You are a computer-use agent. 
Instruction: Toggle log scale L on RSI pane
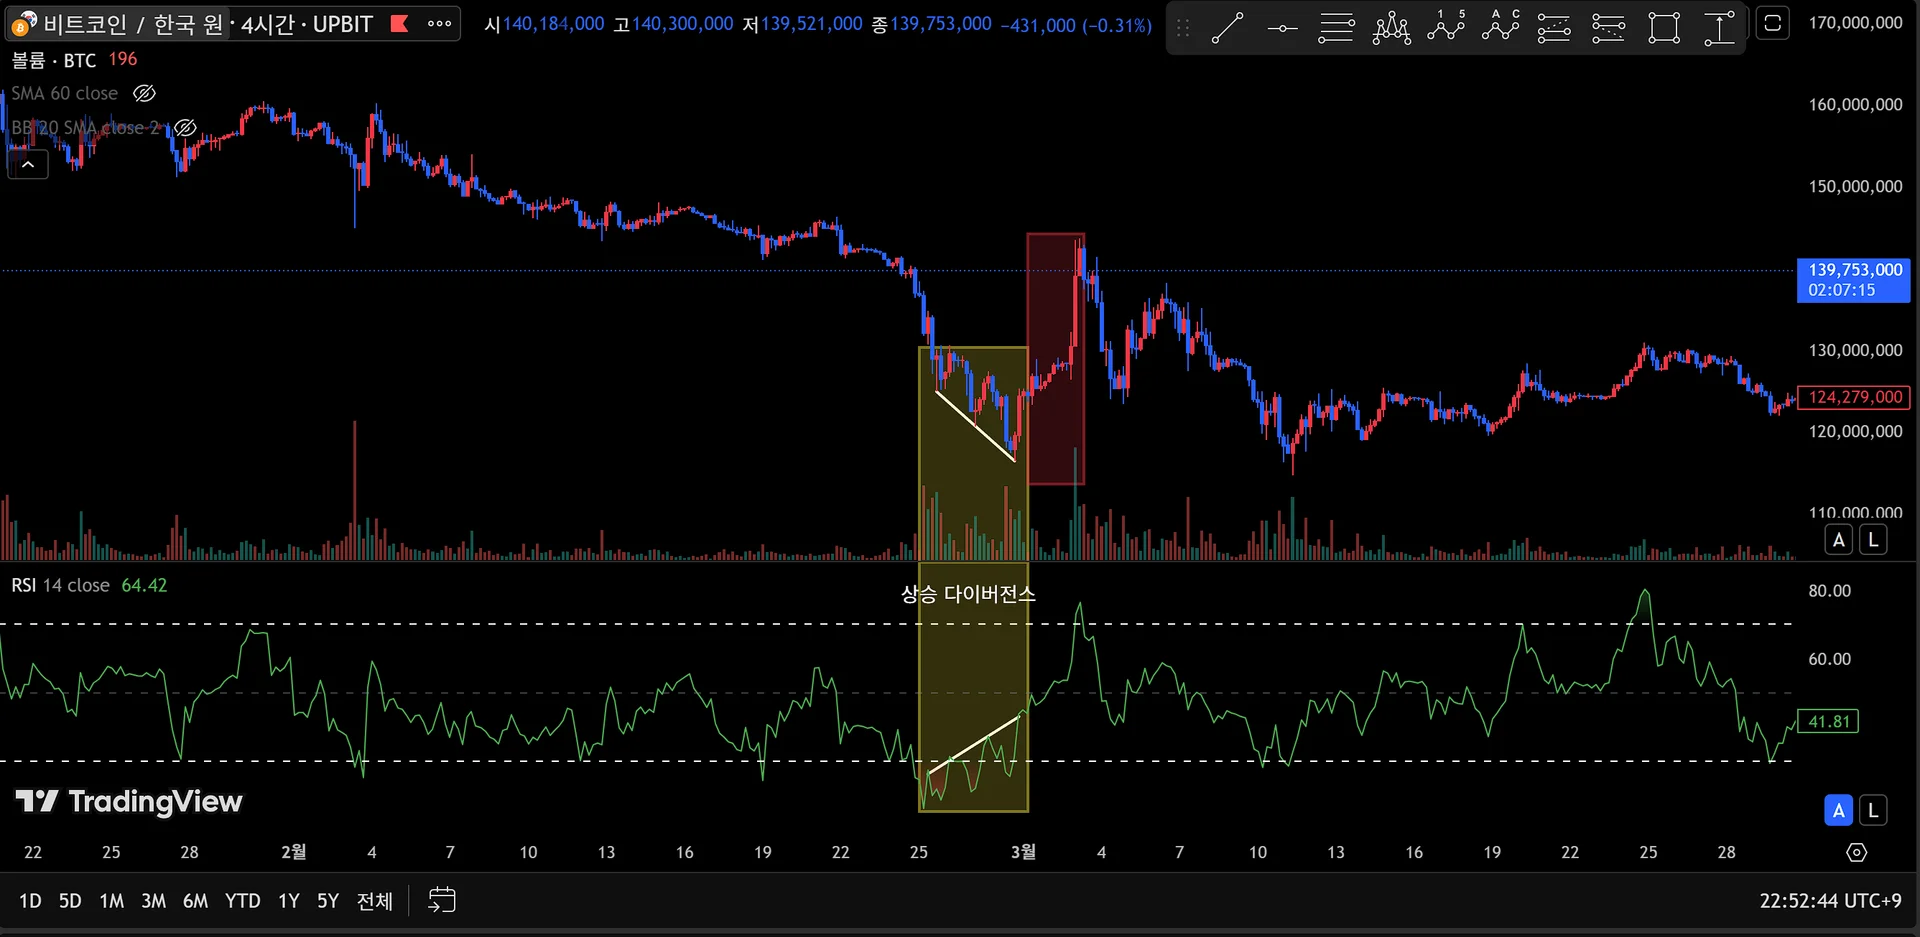pyautogui.click(x=1873, y=811)
